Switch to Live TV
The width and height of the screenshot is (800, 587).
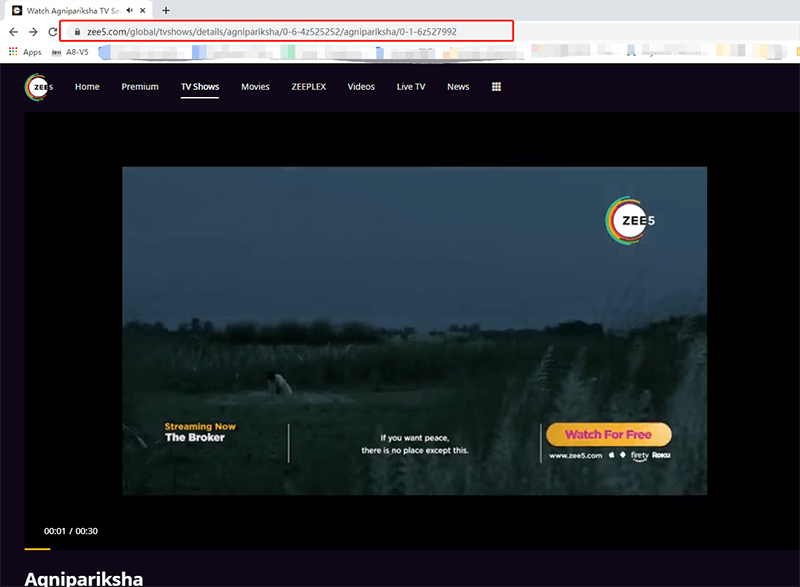(x=411, y=87)
